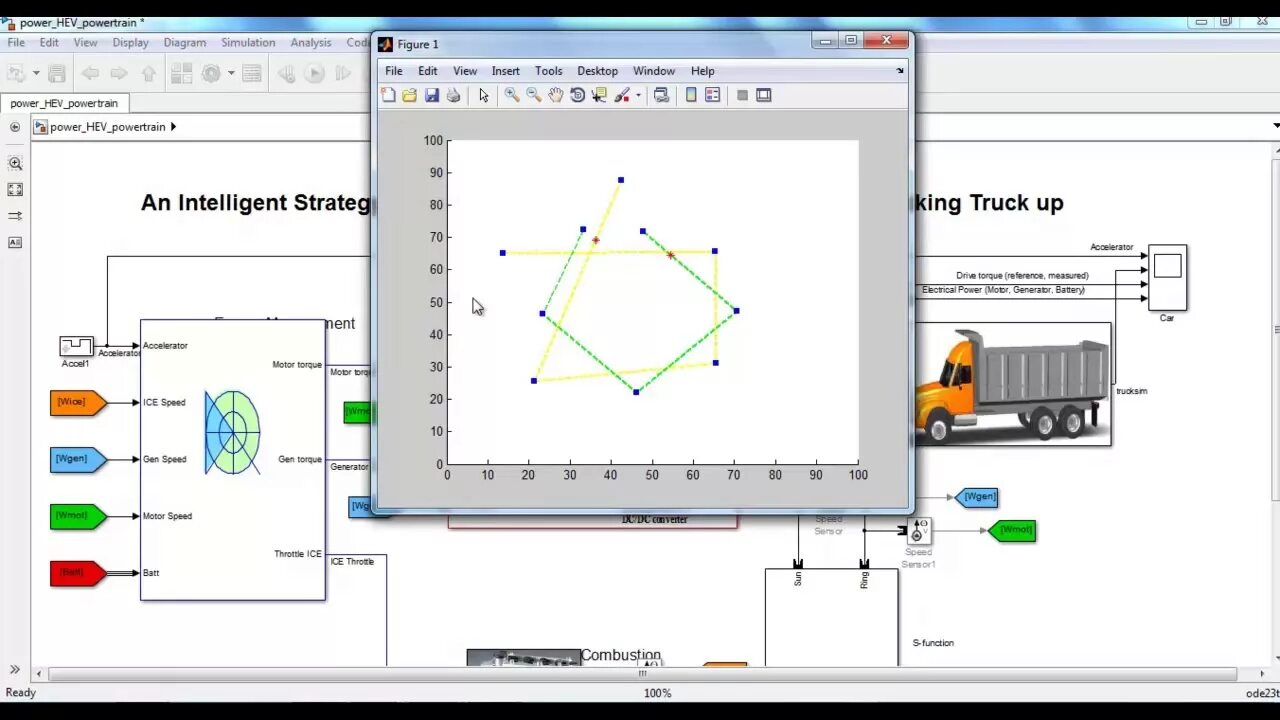Click the Step Back simulation button

[286, 73]
